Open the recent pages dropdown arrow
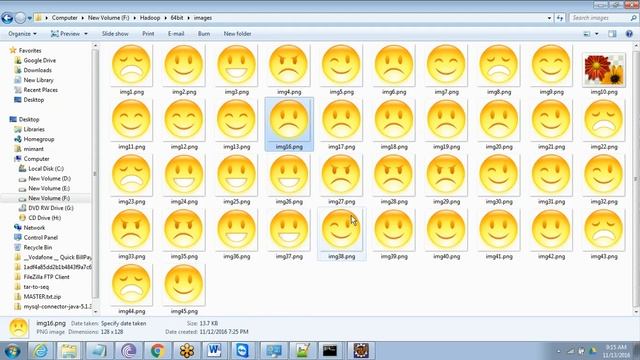This screenshot has height=360, width=640. coord(29,18)
